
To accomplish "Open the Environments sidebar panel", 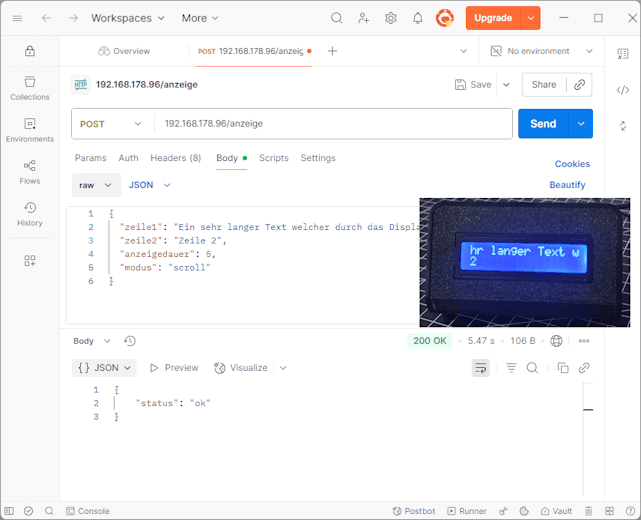I will (x=29, y=129).
